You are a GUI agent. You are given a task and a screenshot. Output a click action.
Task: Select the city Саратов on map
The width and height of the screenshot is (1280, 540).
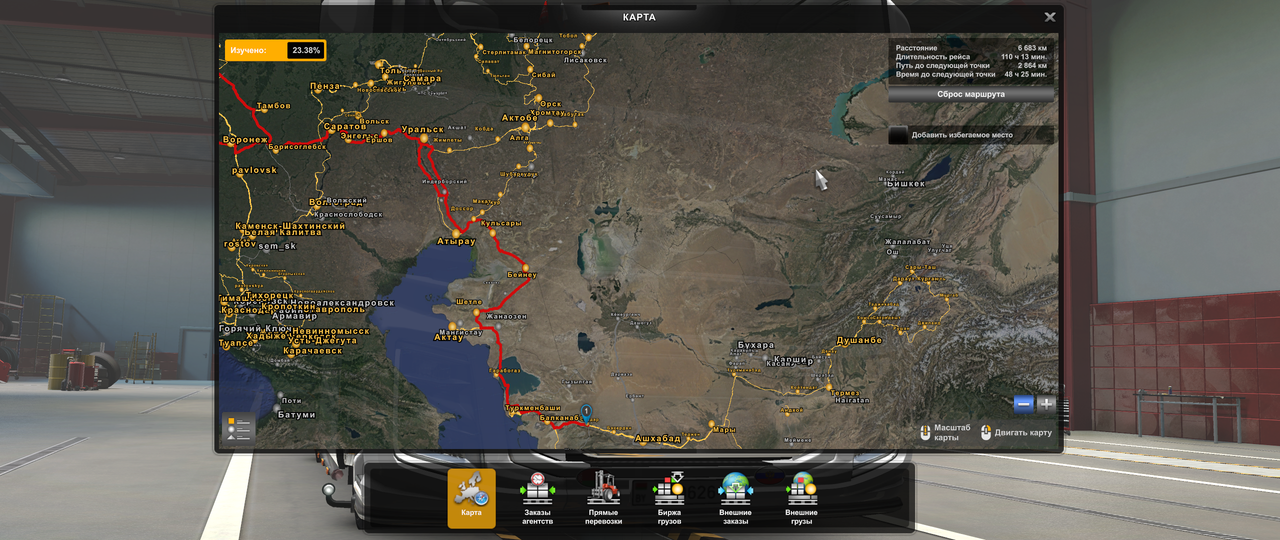(x=344, y=127)
